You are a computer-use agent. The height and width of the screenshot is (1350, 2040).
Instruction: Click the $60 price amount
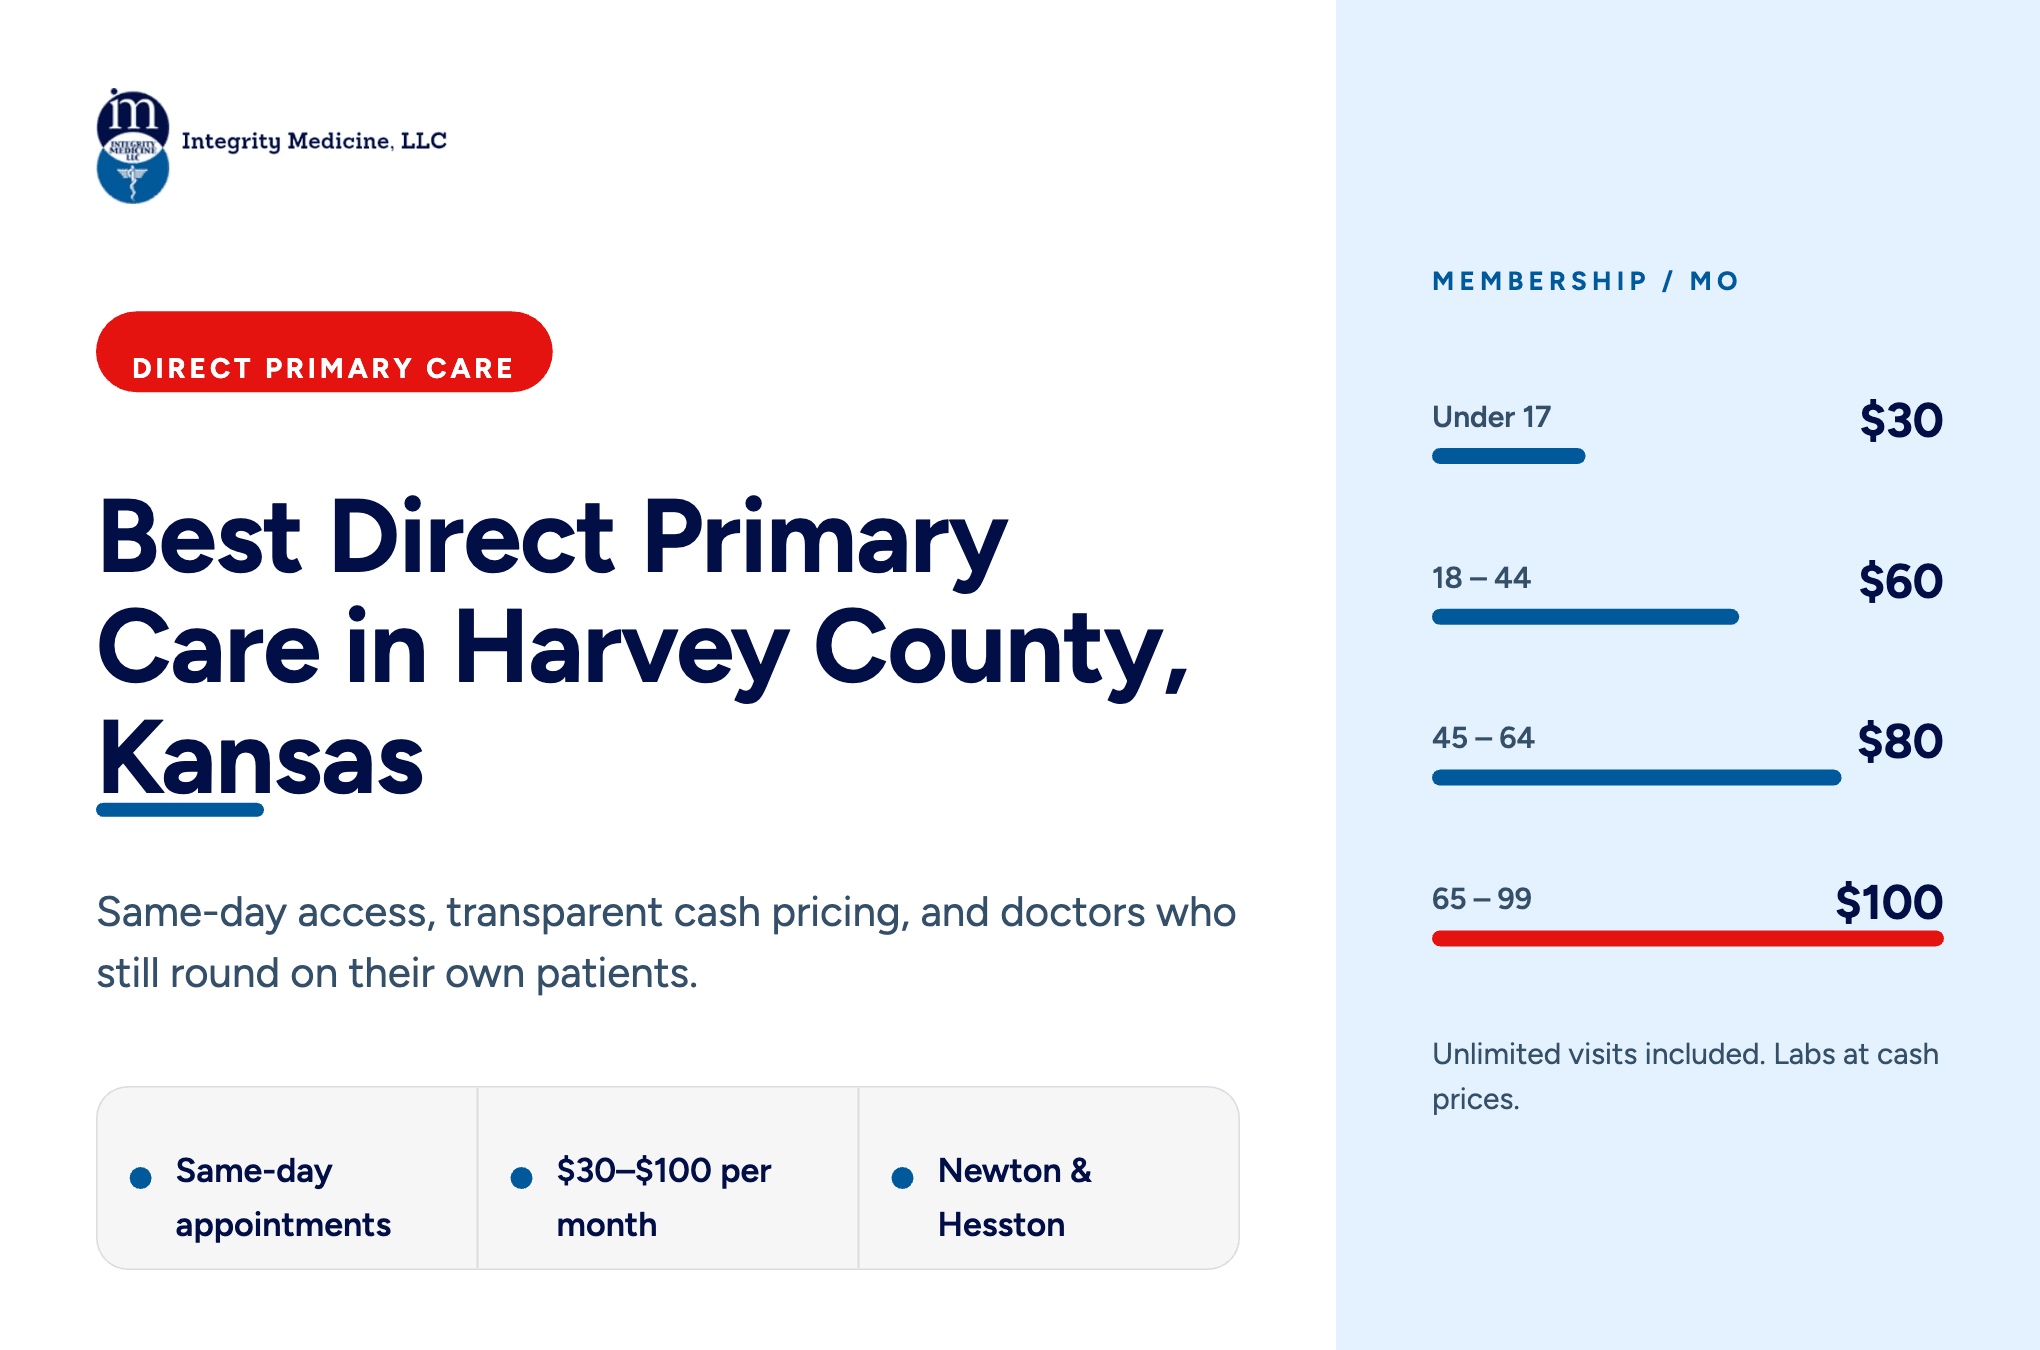pyautogui.click(x=1901, y=581)
